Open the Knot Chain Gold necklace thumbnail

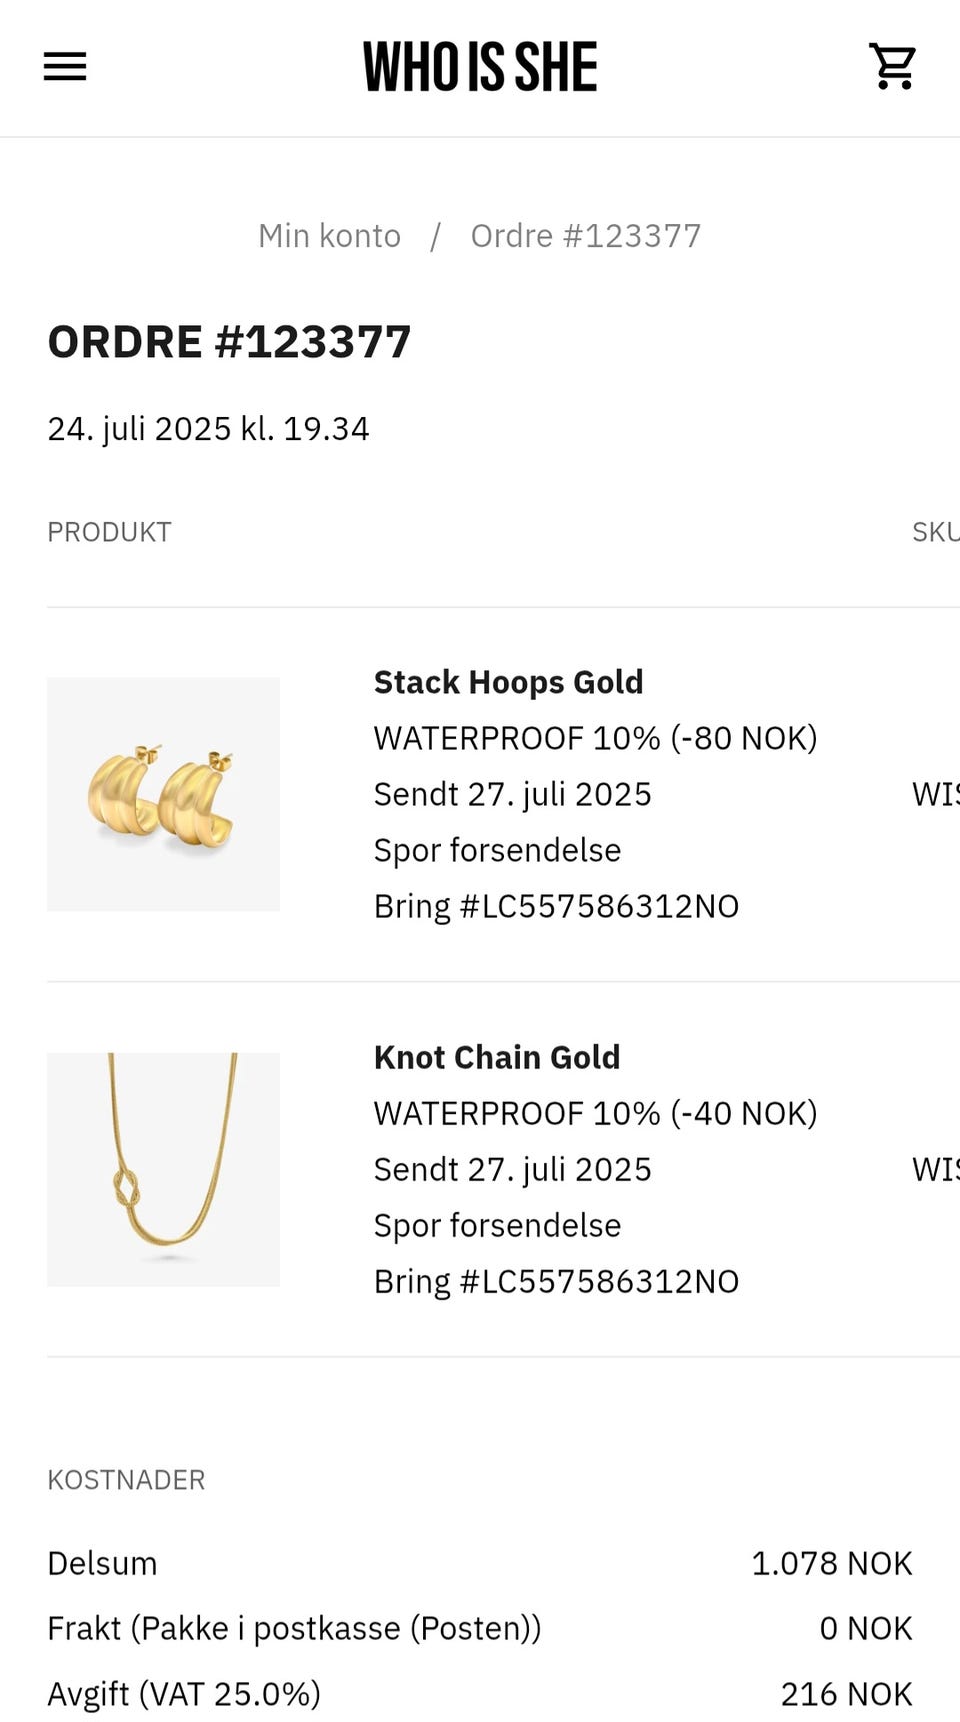163,1169
